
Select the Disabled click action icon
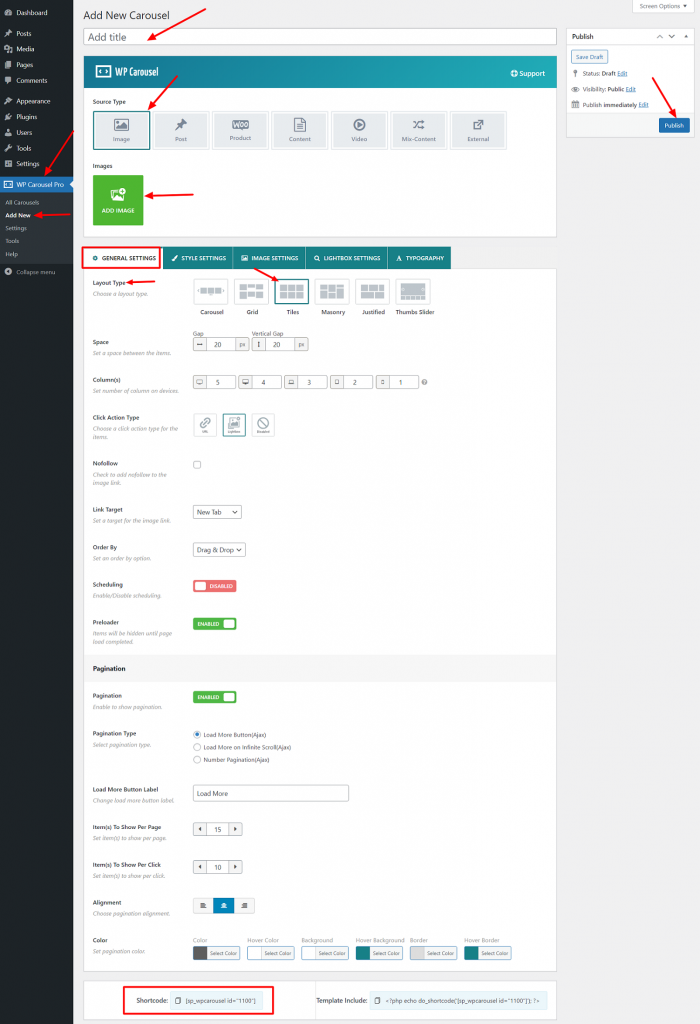[x=263, y=424]
